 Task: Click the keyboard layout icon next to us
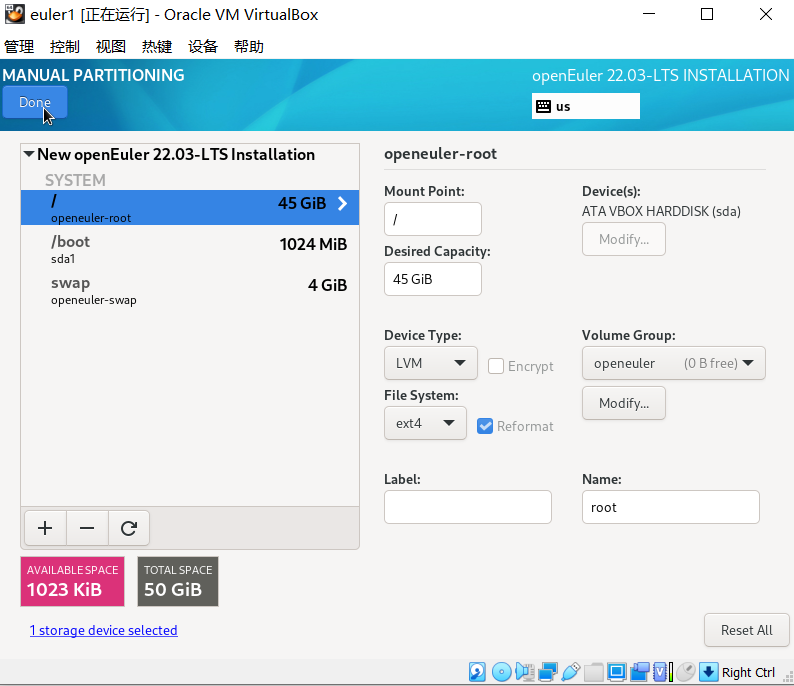tap(543, 106)
